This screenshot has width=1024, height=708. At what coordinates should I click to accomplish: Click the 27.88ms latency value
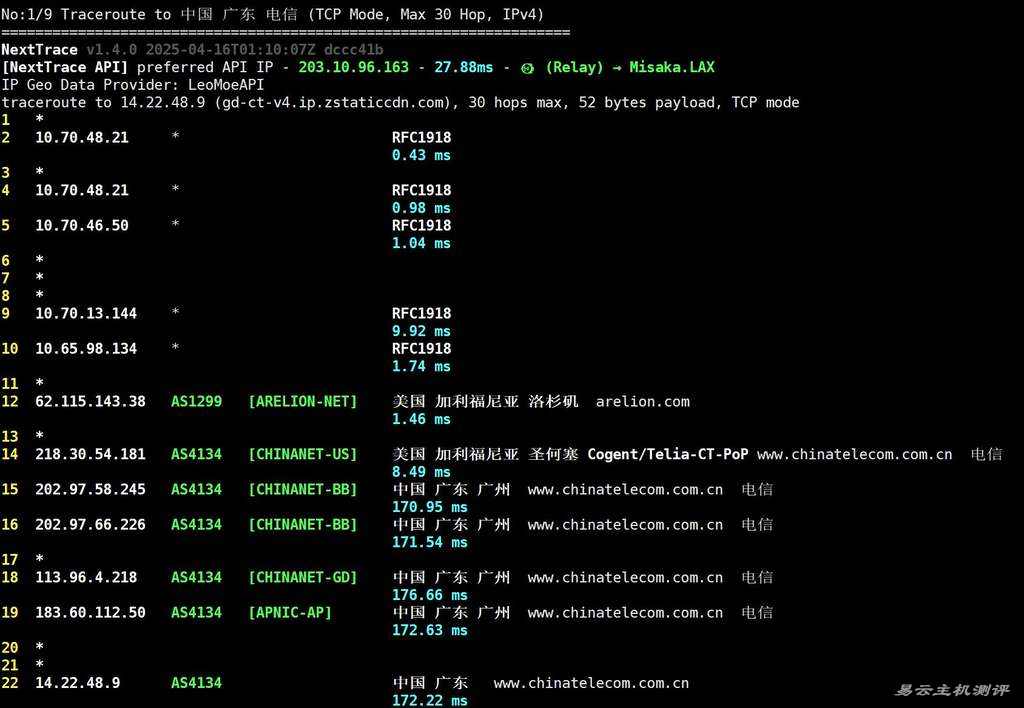pyautogui.click(x=464, y=67)
